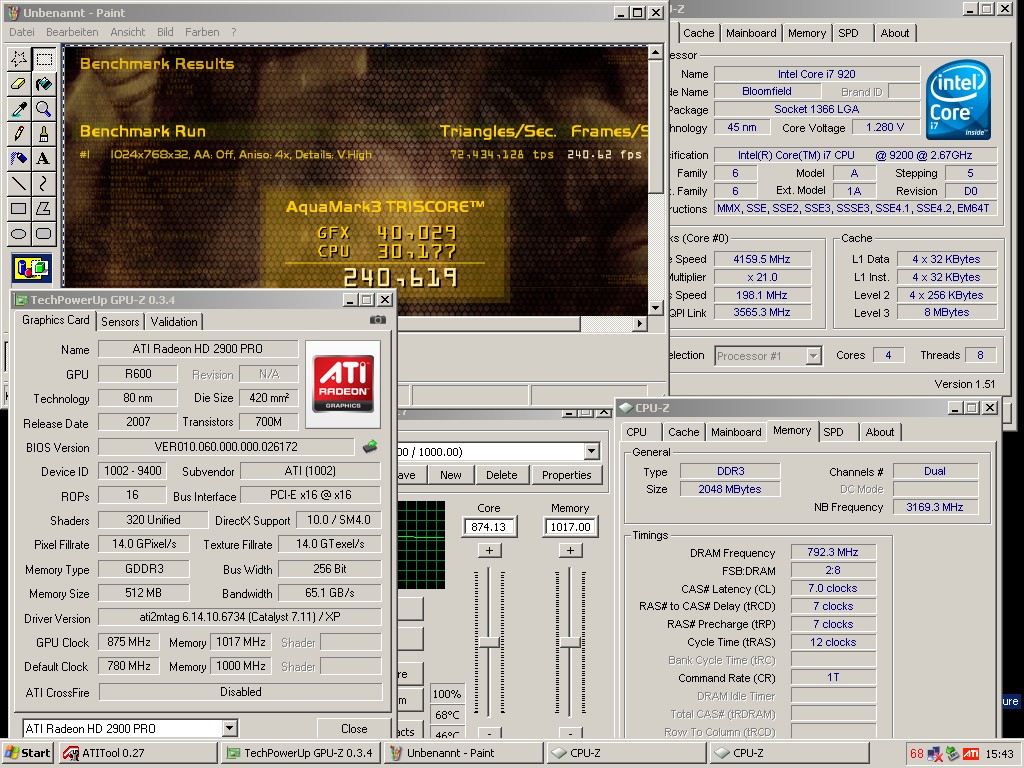The width and height of the screenshot is (1024, 768).
Task: Click the Start button on the taskbar
Action: tap(27, 753)
